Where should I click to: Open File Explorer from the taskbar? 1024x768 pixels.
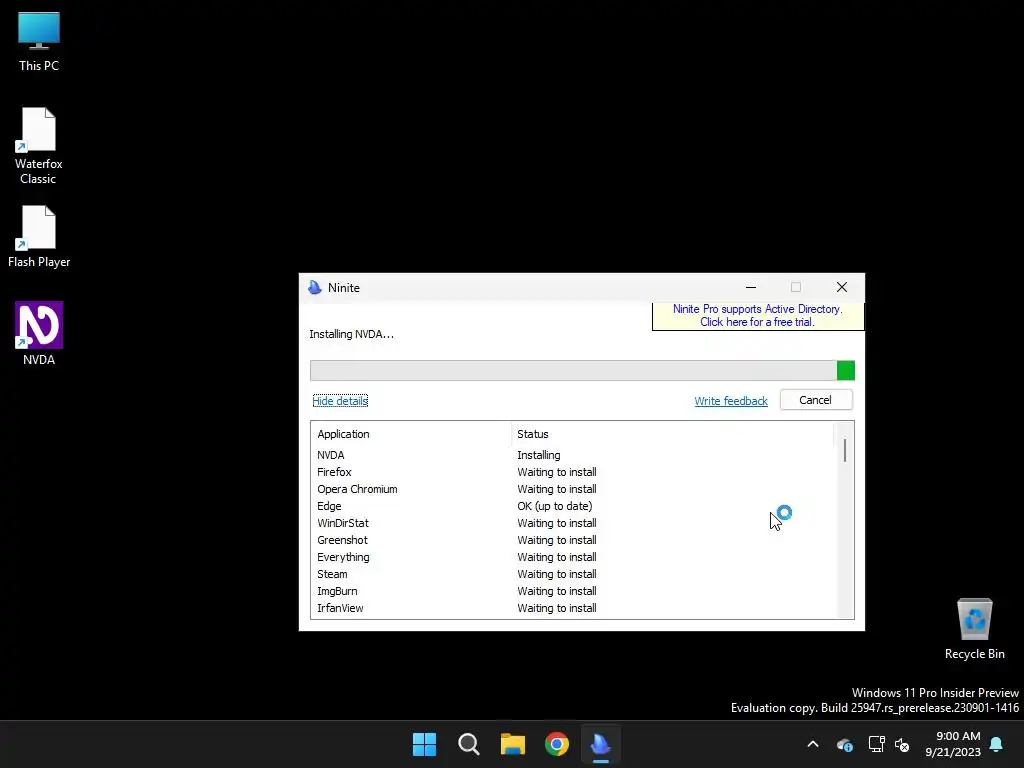pos(513,744)
